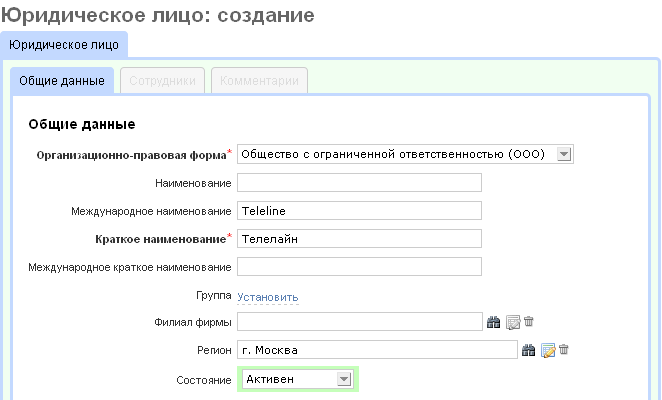Select the Общие данные tab

[62, 81]
